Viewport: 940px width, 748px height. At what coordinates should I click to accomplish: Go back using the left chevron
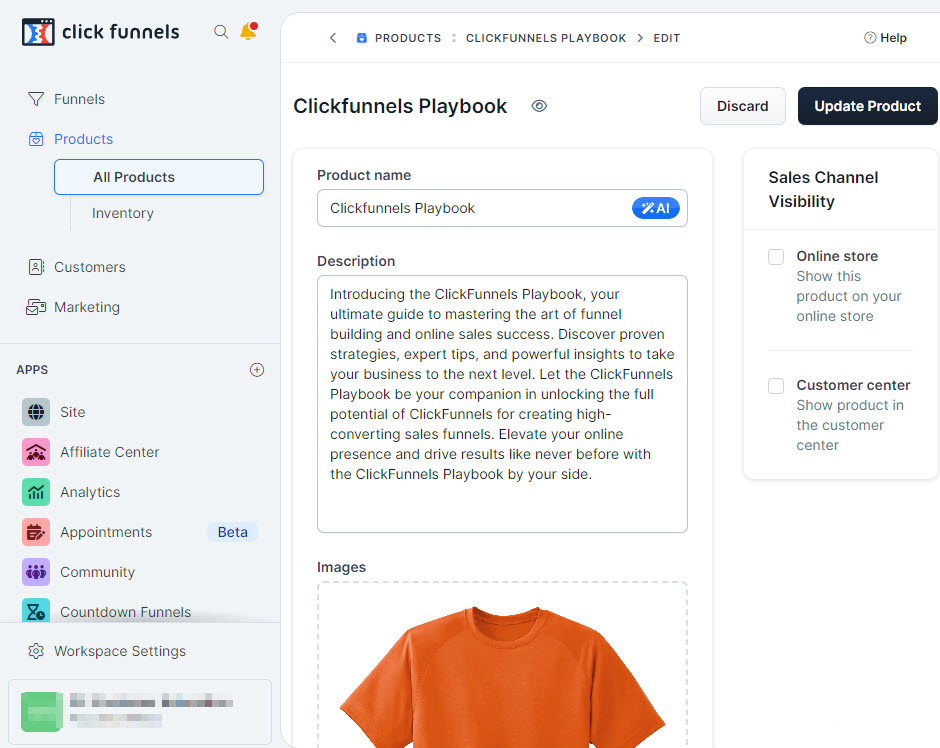[x=333, y=38]
